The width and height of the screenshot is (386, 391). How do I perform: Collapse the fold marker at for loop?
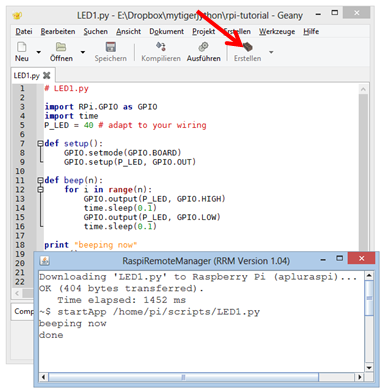(x=40, y=189)
